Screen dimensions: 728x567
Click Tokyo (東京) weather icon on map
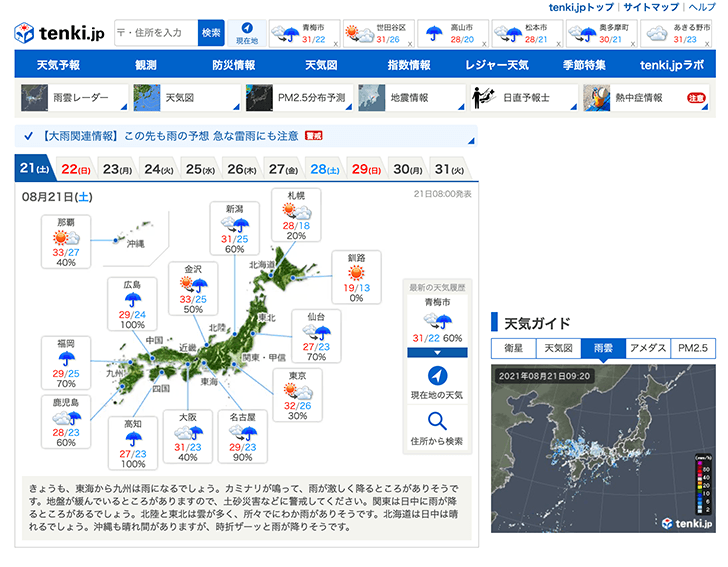(296, 391)
